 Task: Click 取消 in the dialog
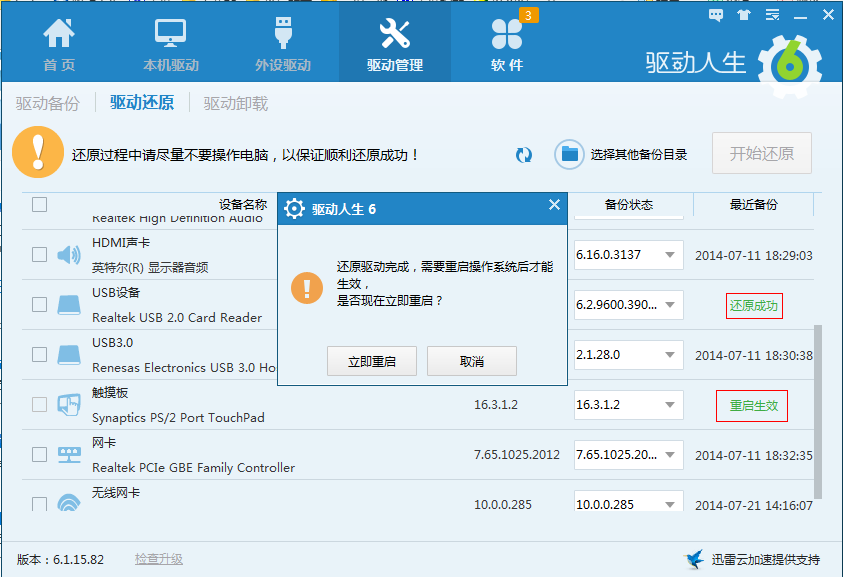(x=471, y=361)
